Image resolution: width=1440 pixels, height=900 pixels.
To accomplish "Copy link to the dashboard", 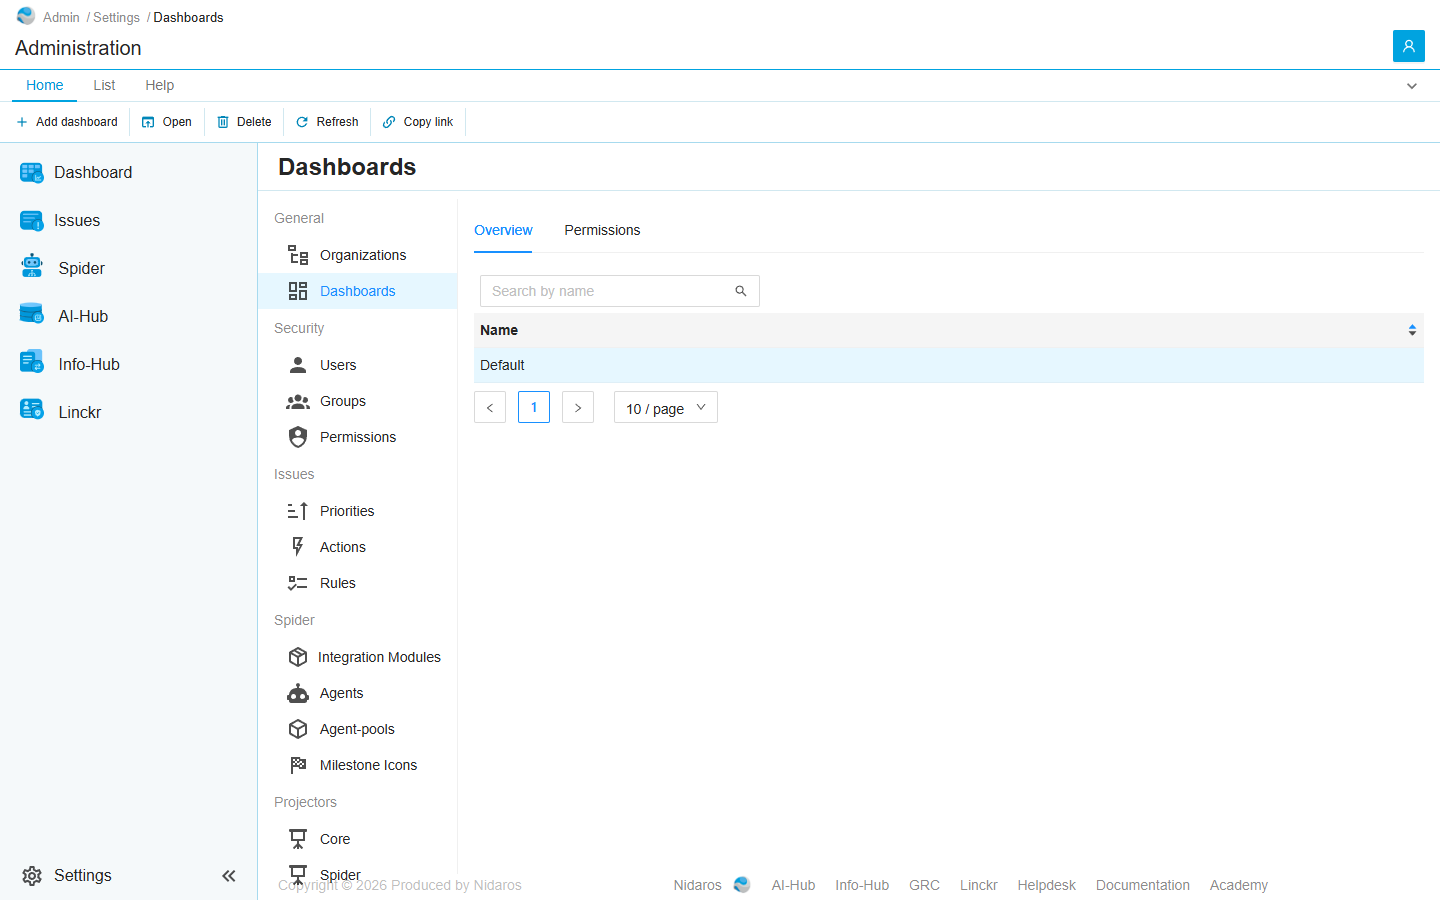I will pyautogui.click(x=418, y=122).
